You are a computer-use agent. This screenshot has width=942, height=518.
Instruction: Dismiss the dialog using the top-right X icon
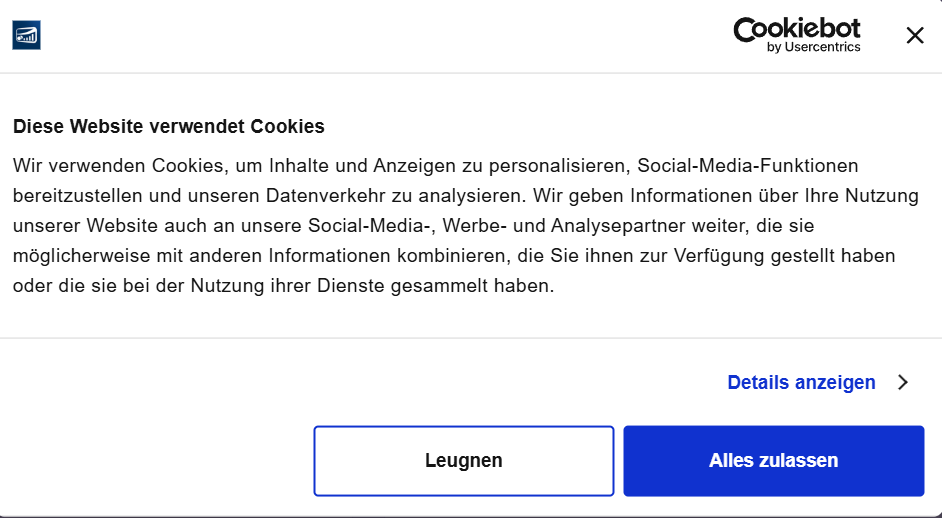(x=914, y=36)
